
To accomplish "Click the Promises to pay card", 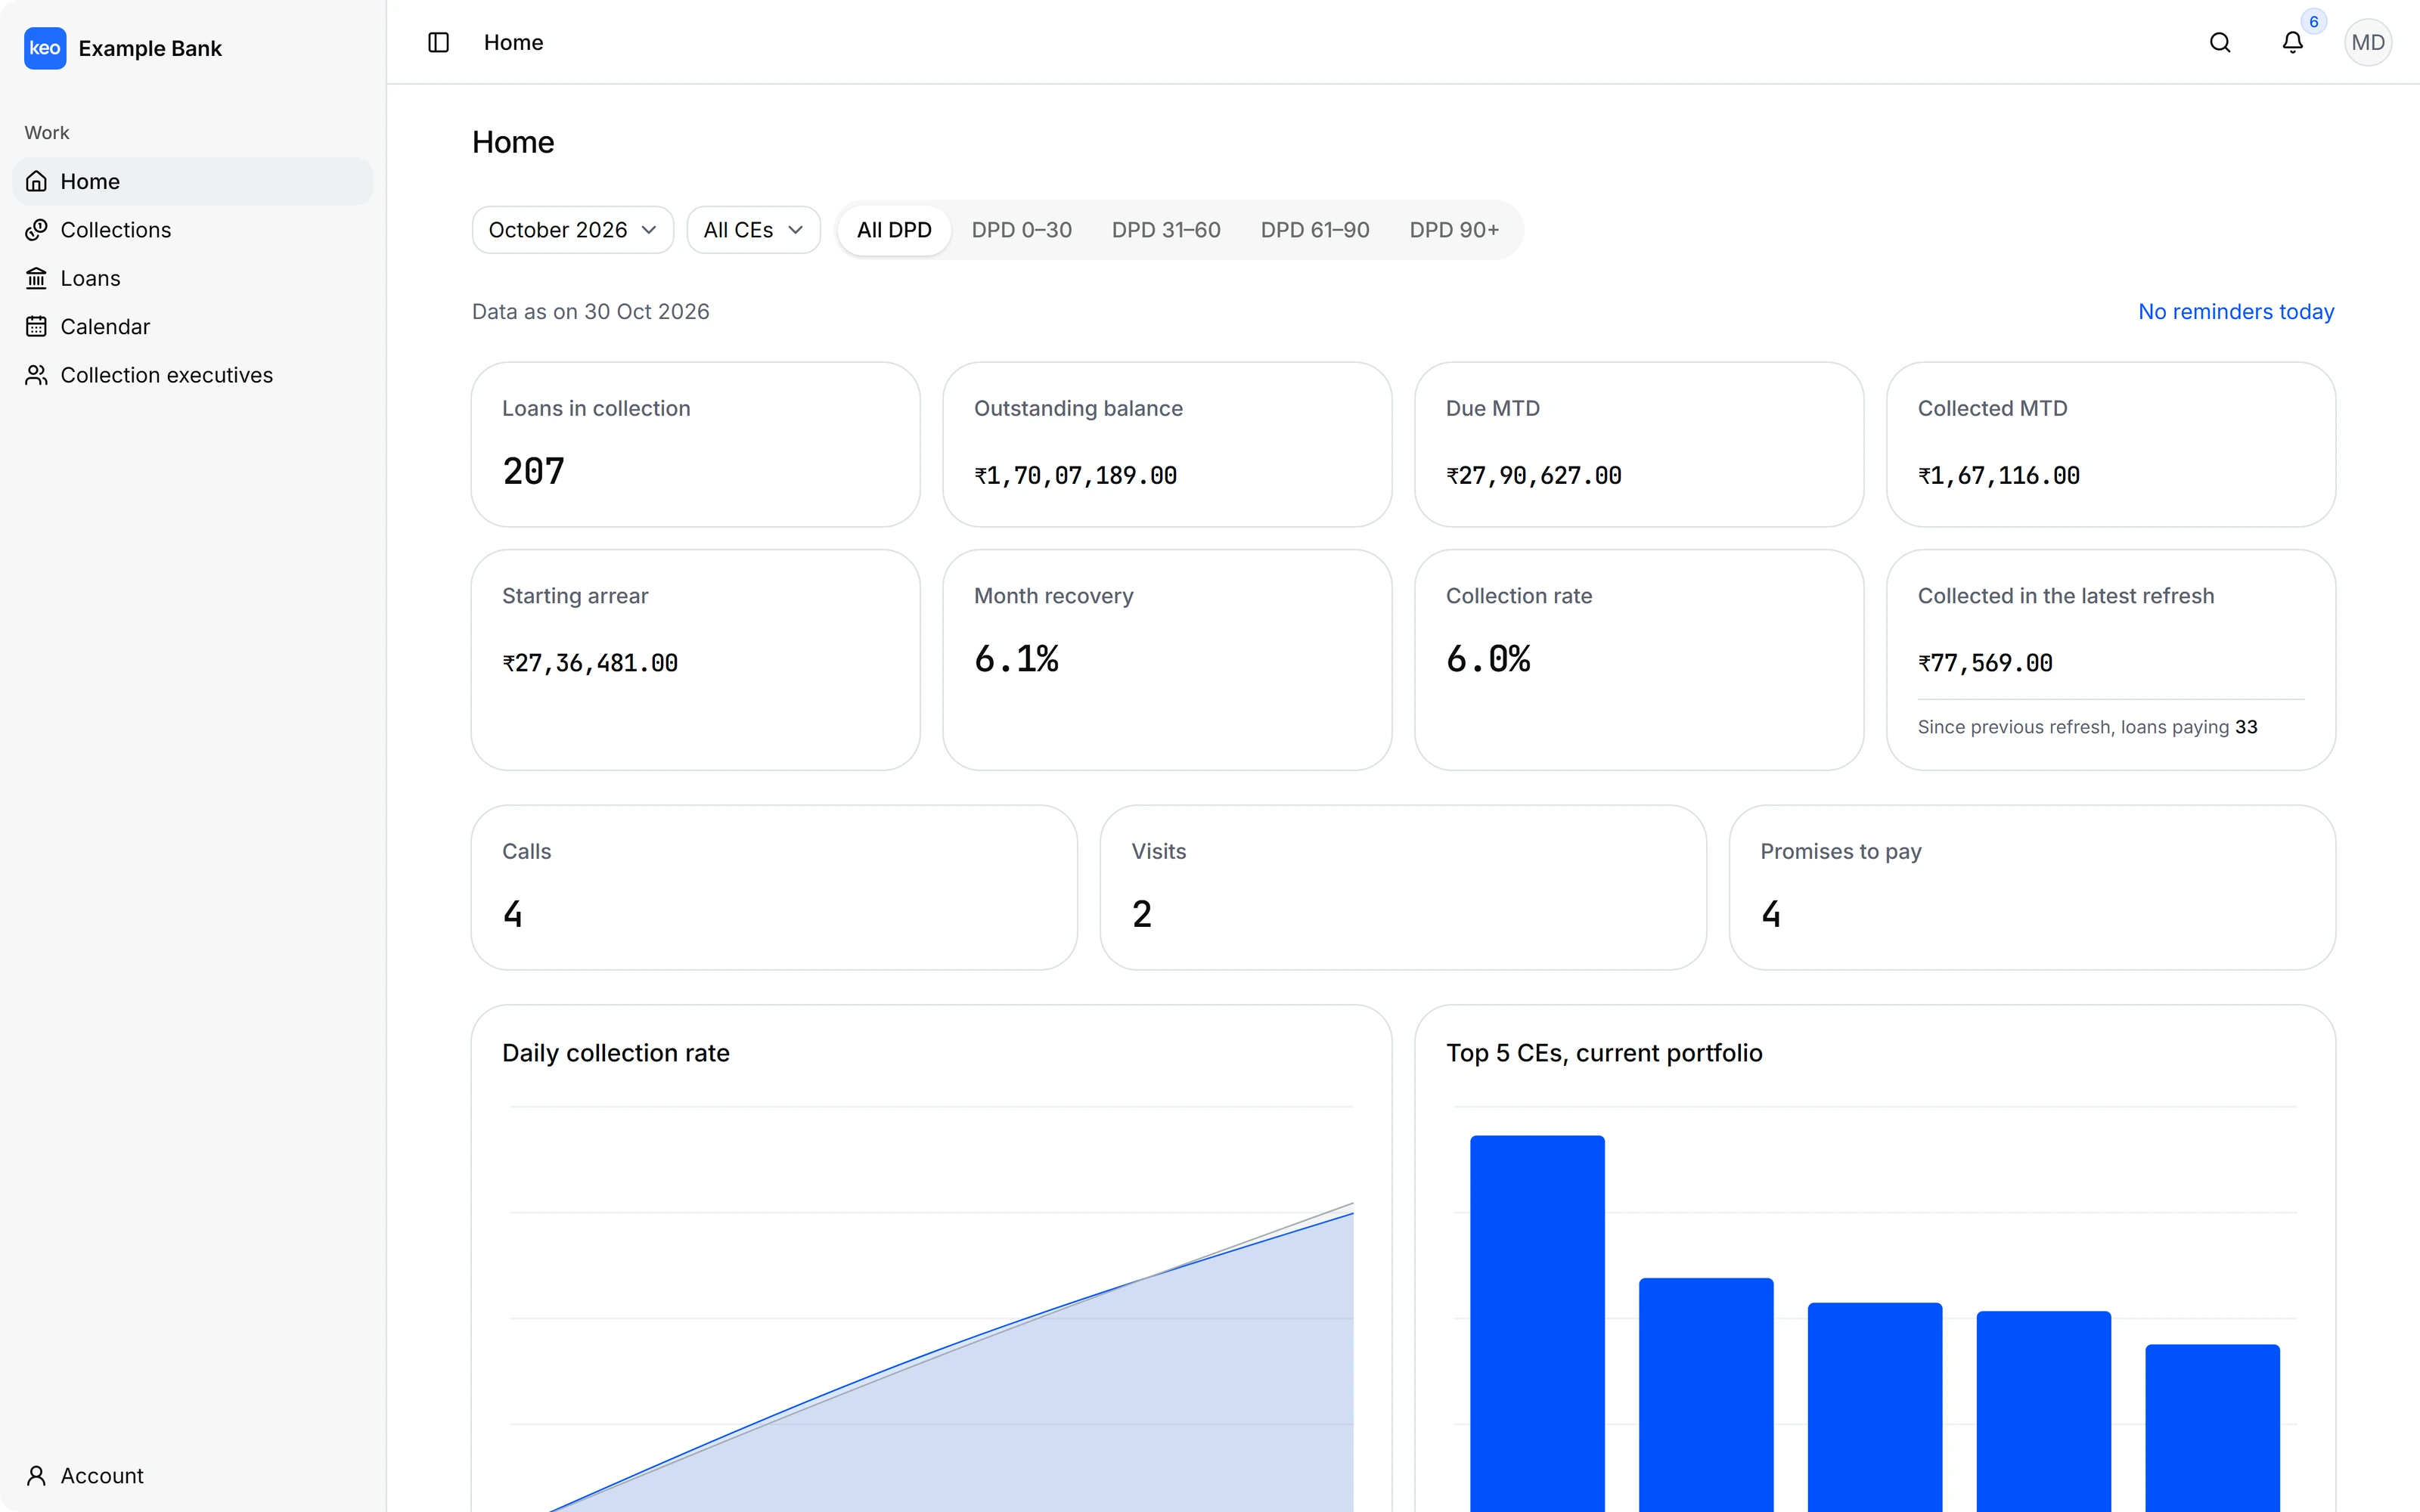I will coord(2032,887).
